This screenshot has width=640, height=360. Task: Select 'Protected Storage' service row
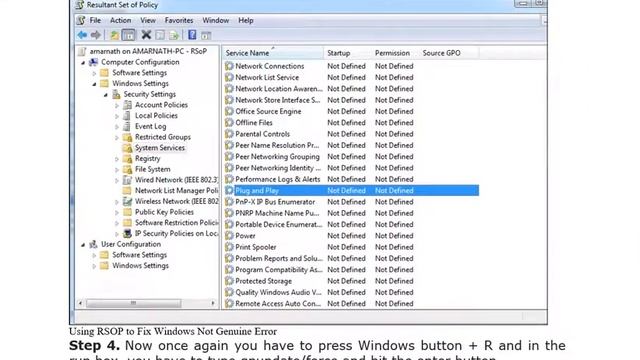351,281
